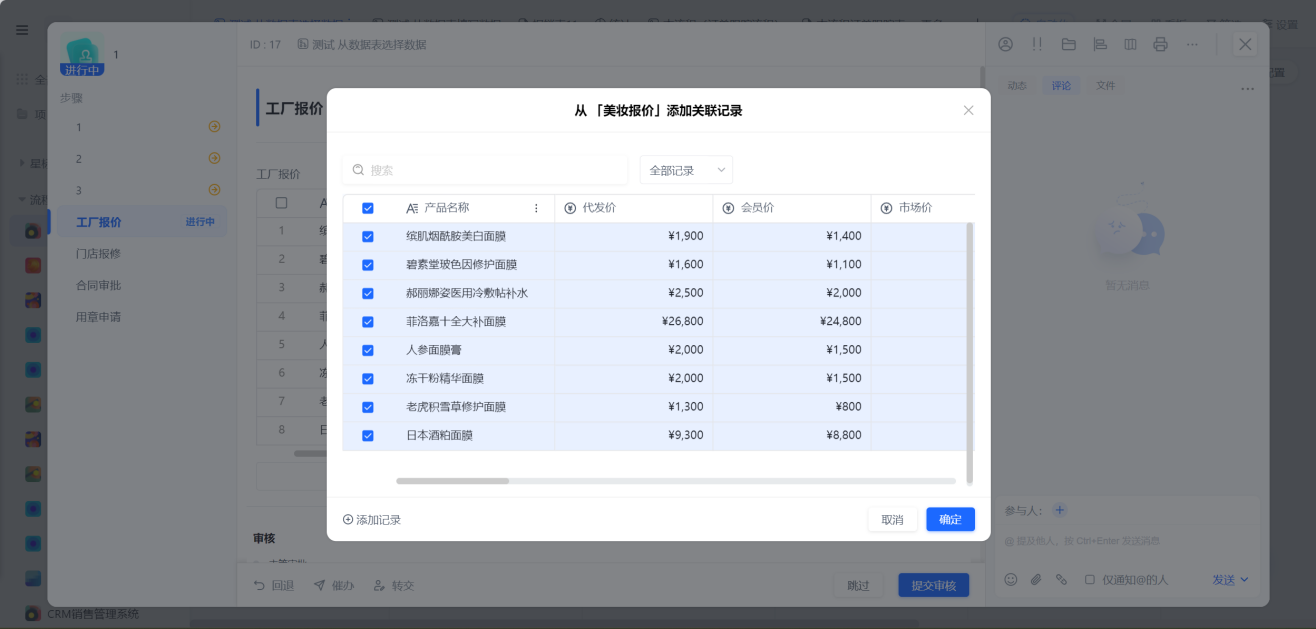Uncheck the 菲洛嘉十全大补面膜 row

point(368,322)
